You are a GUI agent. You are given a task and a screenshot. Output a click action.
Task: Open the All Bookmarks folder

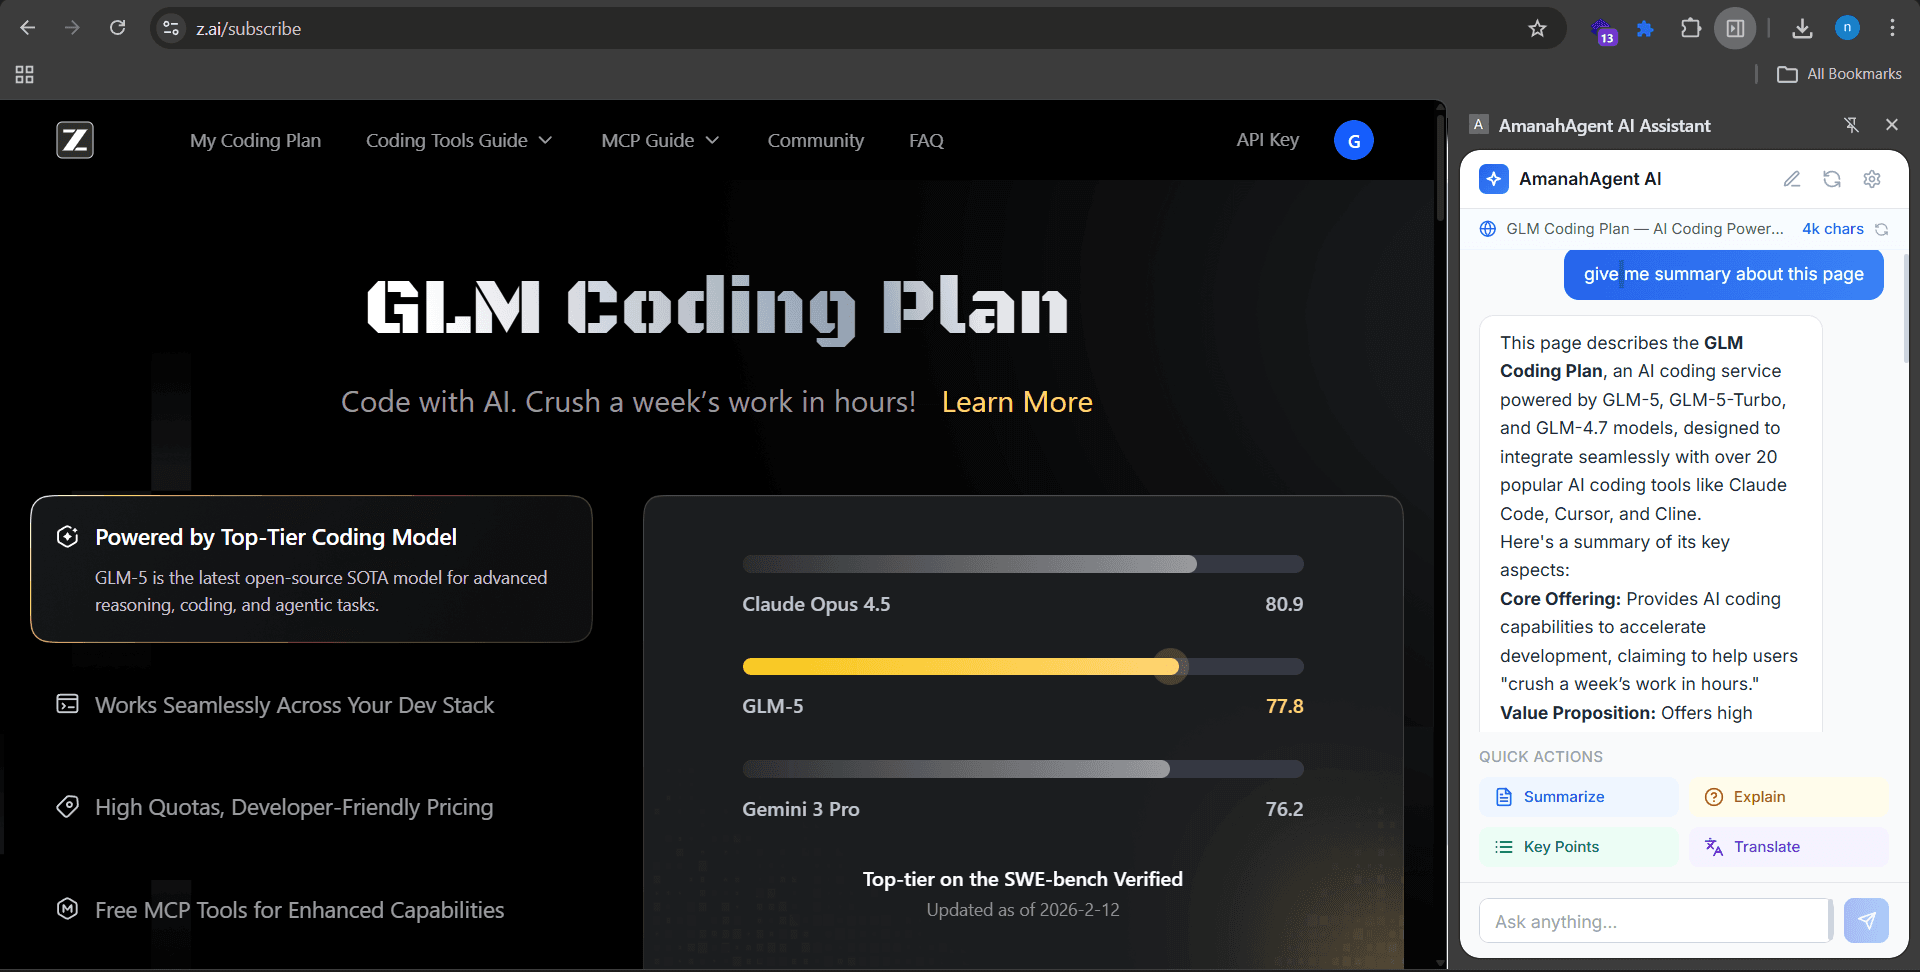pyautogui.click(x=1839, y=74)
